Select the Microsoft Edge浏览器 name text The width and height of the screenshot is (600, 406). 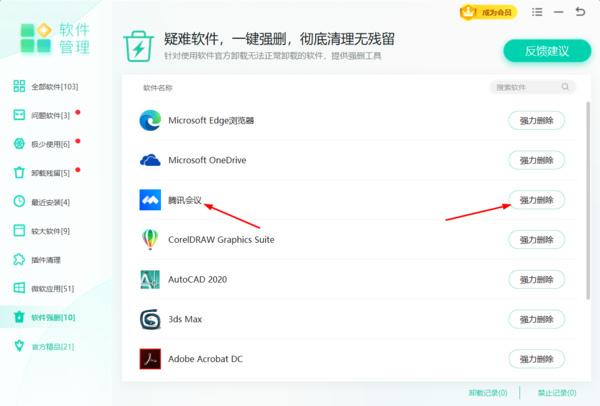[211, 121]
